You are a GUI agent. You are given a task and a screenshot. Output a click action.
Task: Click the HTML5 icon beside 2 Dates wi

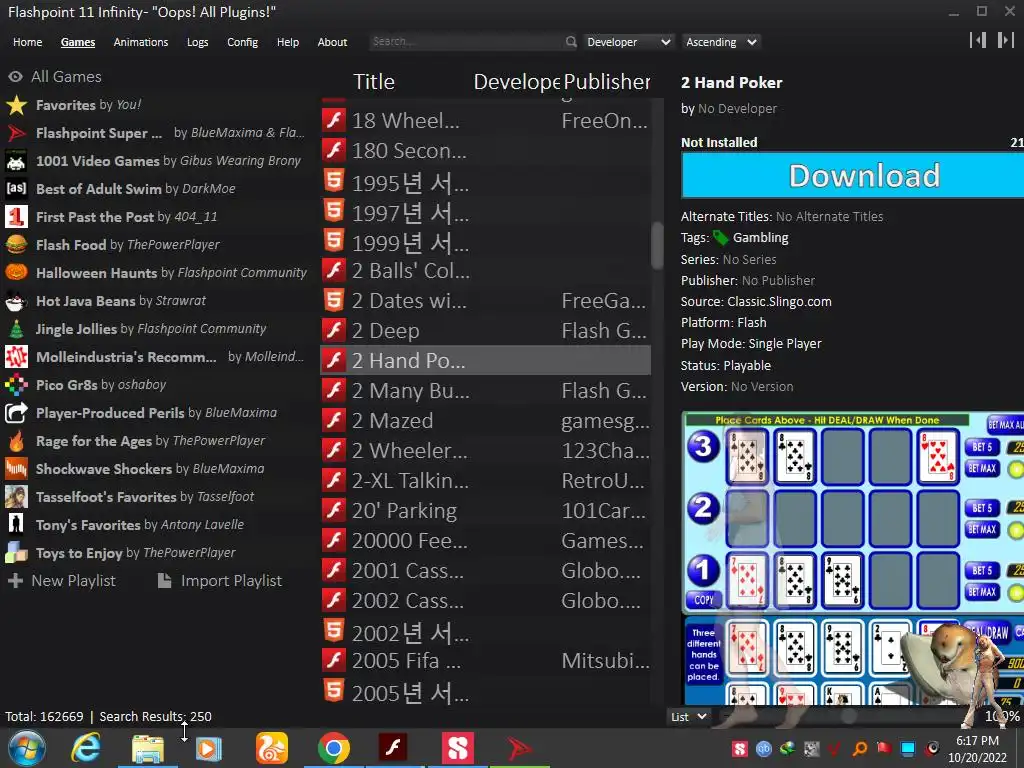334,300
